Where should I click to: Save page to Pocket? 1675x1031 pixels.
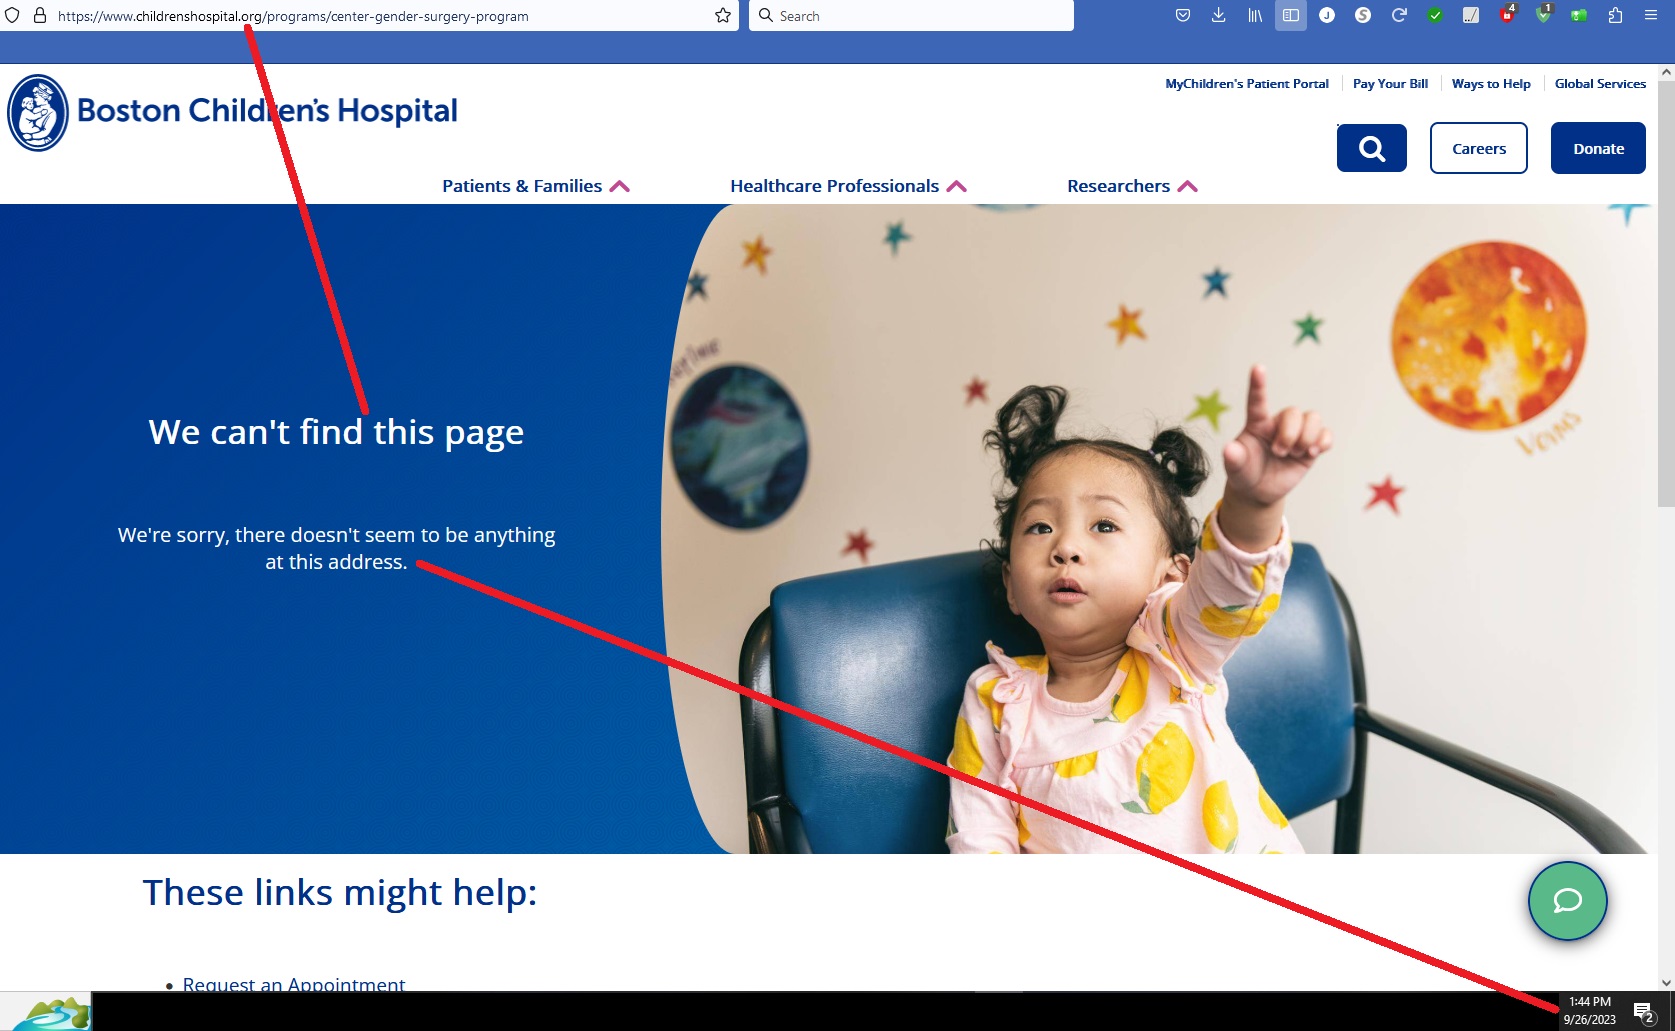click(1183, 16)
